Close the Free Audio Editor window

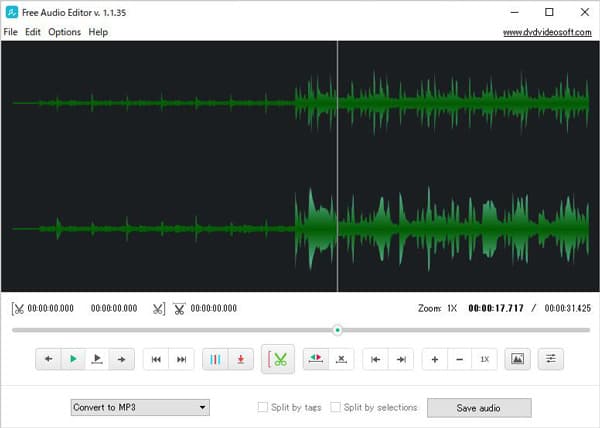[x=584, y=12]
